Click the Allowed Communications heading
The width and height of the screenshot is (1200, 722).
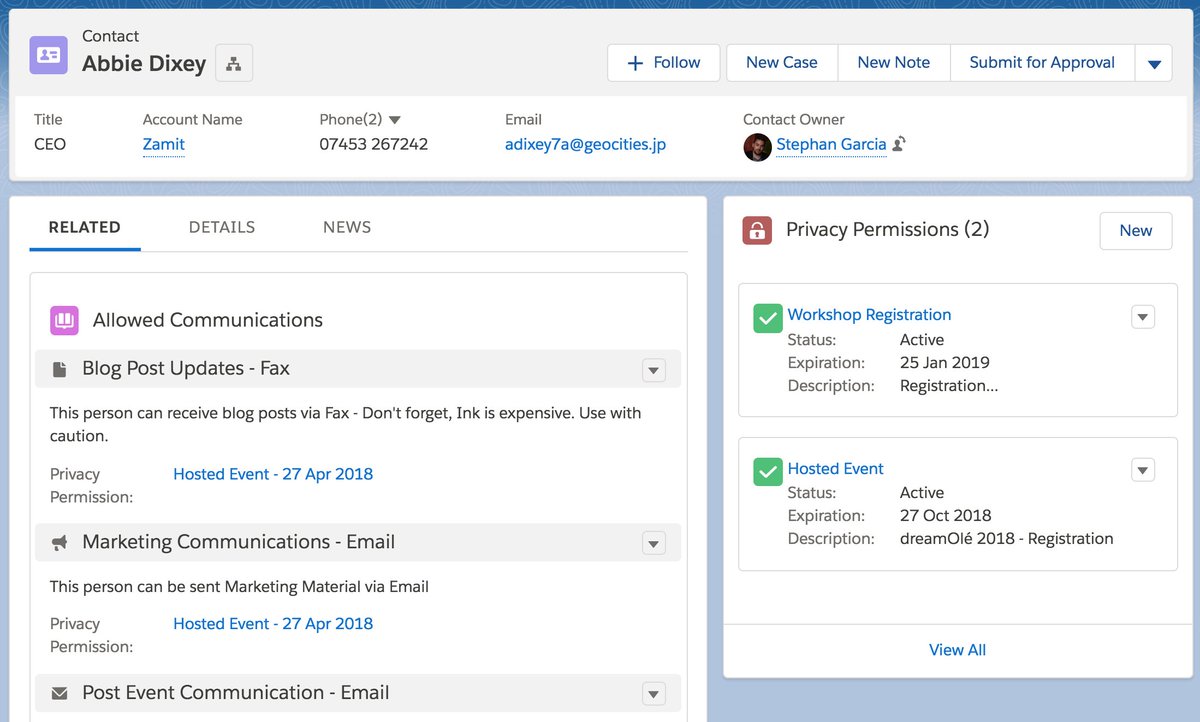coord(208,320)
